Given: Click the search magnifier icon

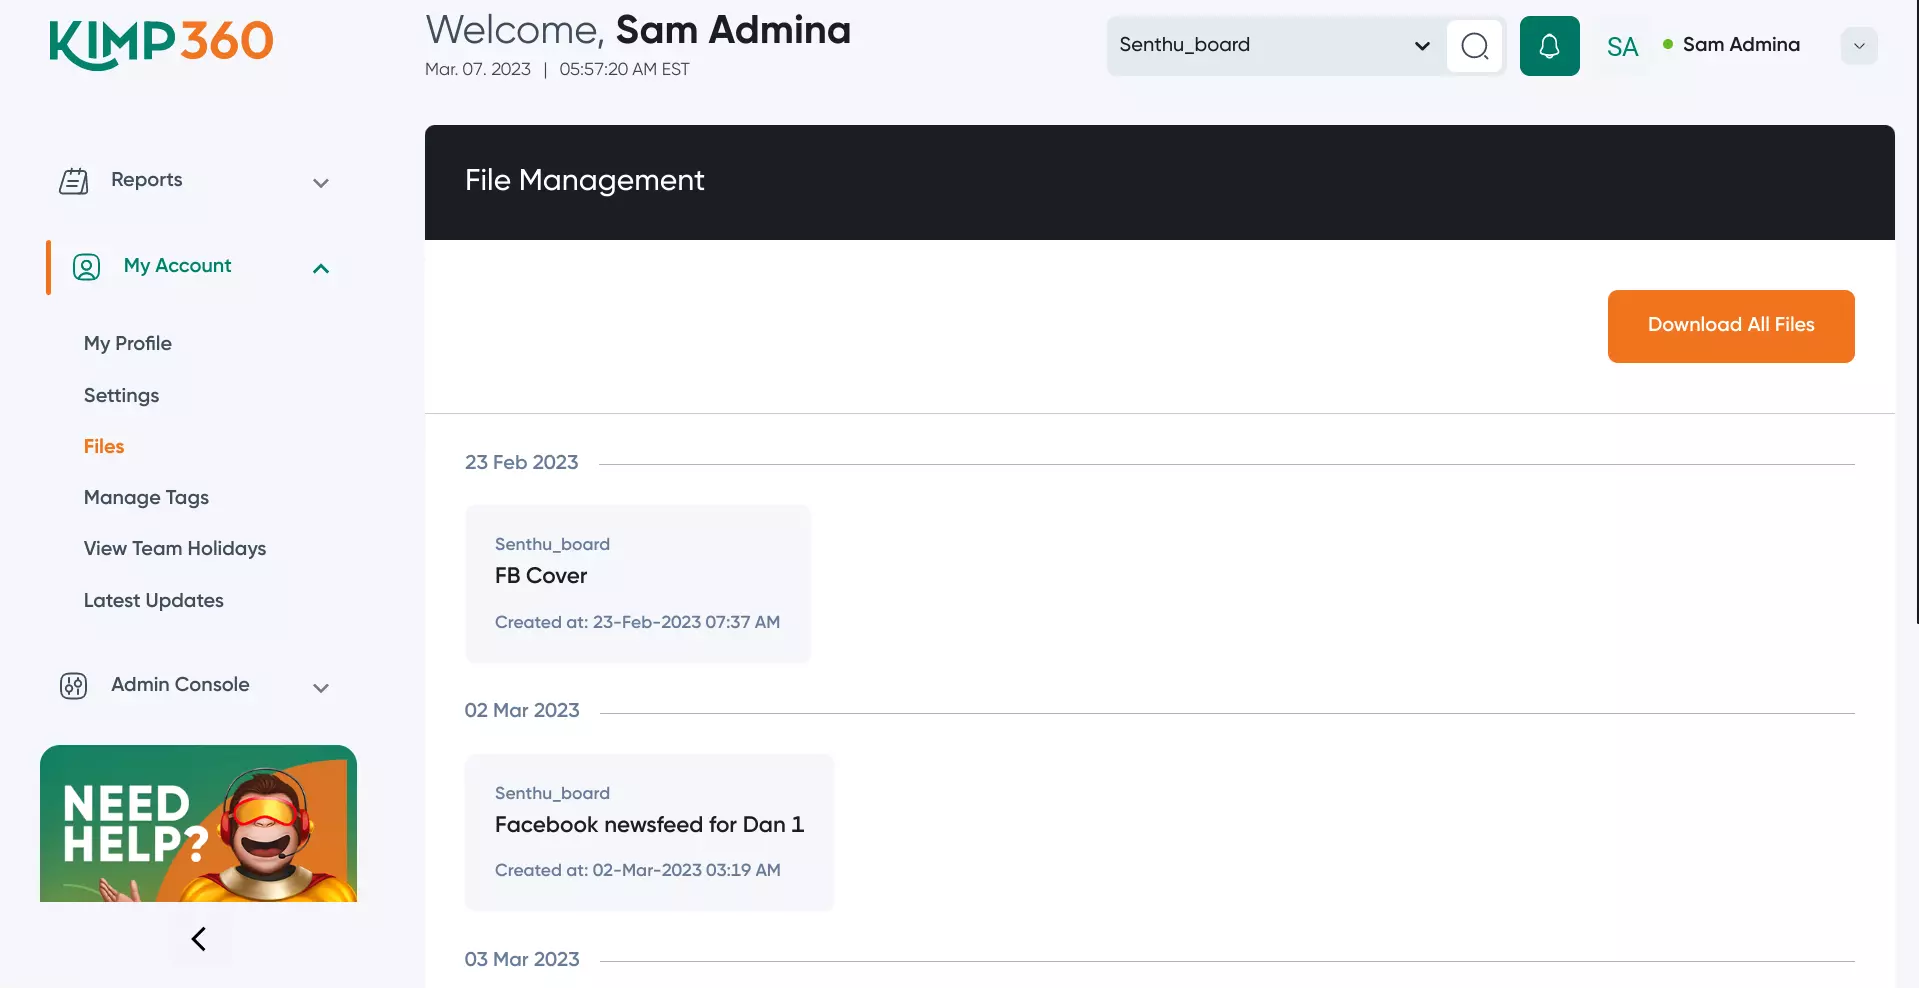Looking at the screenshot, I should pyautogui.click(x=1473, y=45).
